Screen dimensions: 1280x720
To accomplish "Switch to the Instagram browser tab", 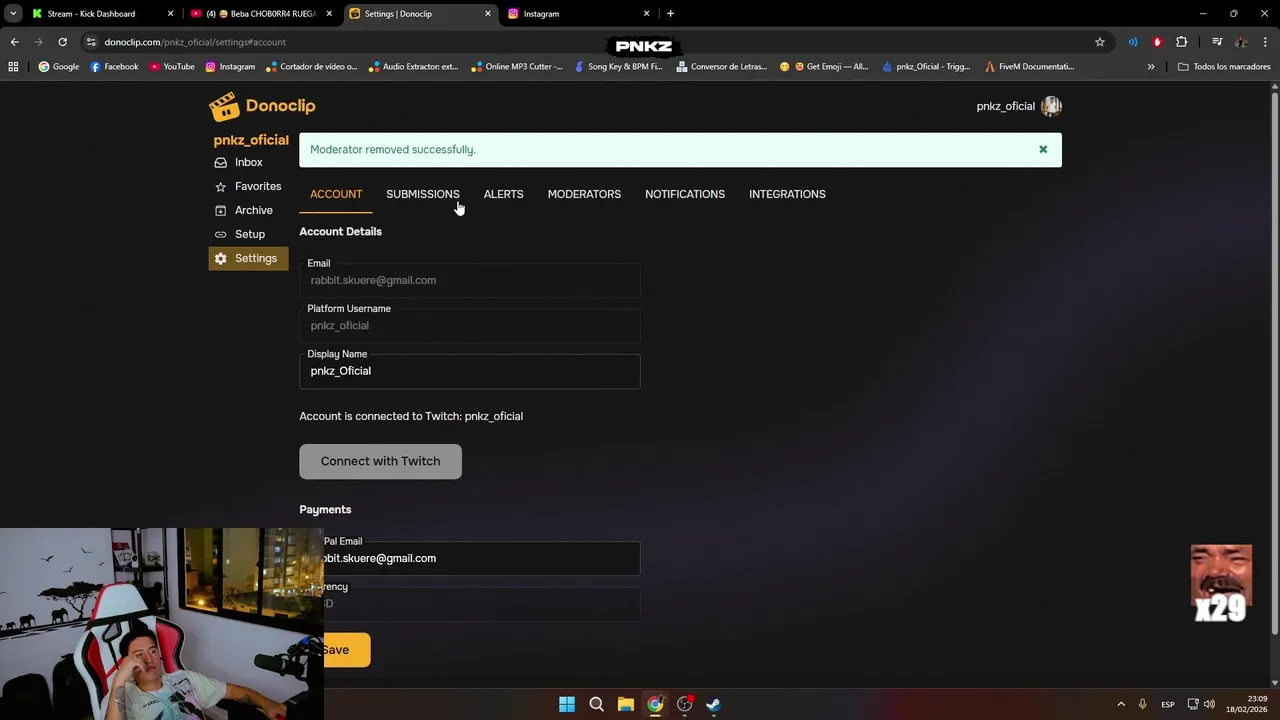I will pyautogui.click(x=578, y=14).
